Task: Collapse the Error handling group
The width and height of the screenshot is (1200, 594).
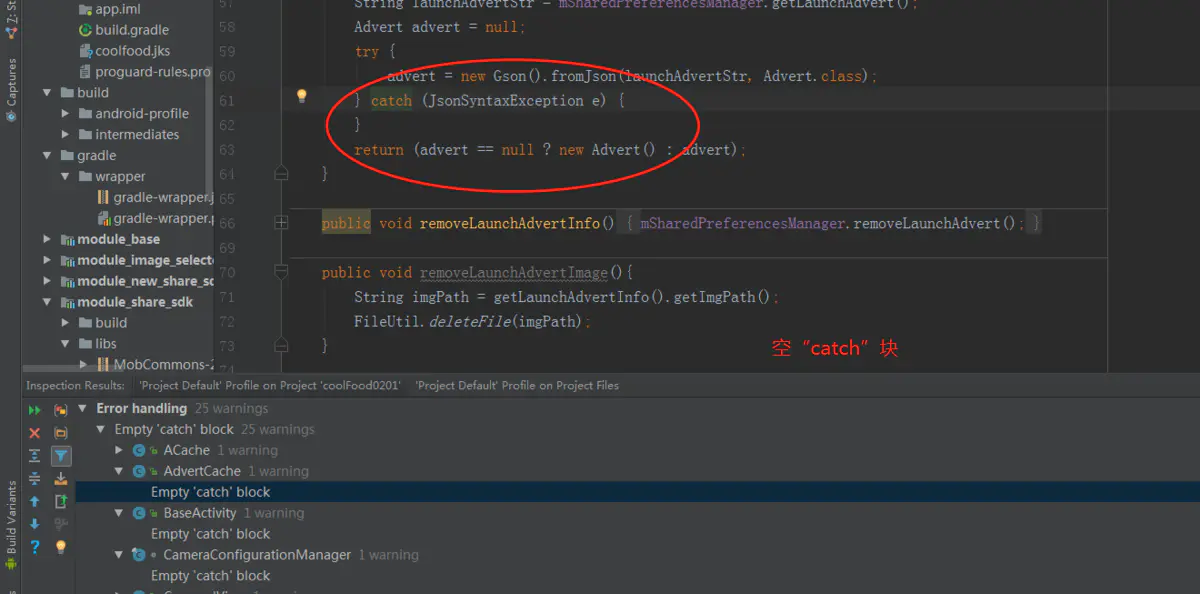Action: point(85,408)
